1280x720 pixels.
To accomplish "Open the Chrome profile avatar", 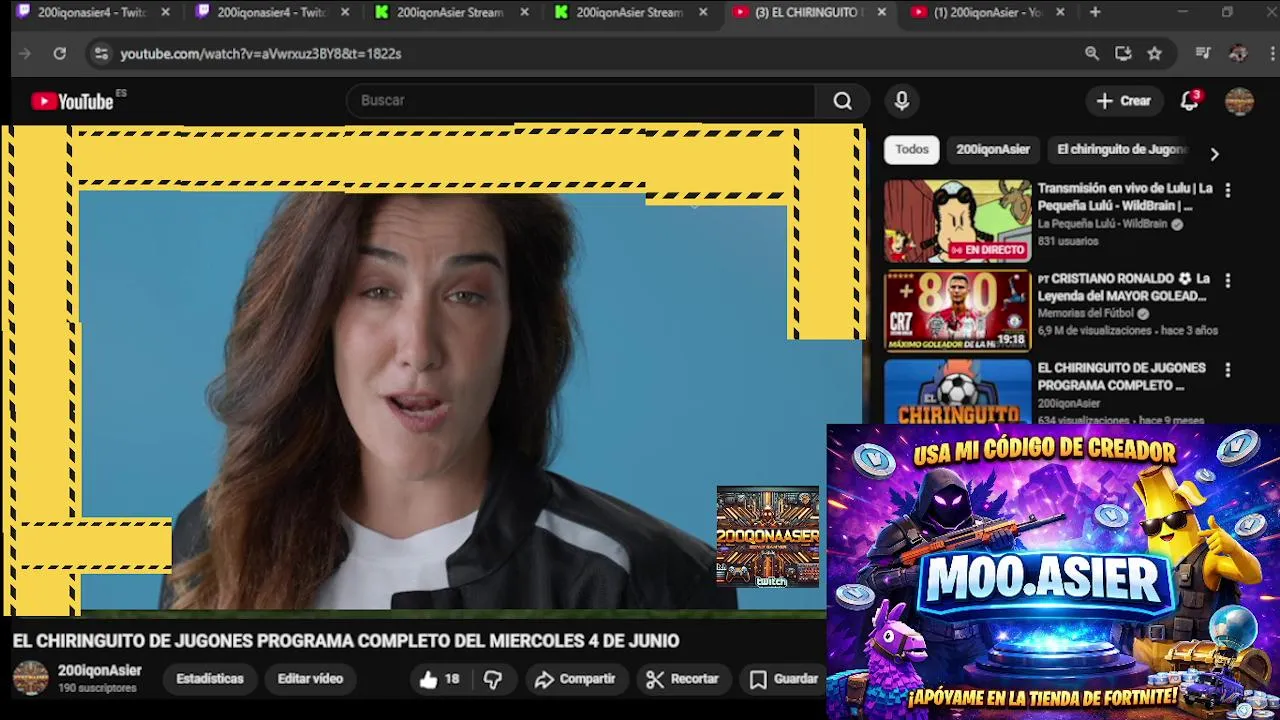I will point(1238,54).
